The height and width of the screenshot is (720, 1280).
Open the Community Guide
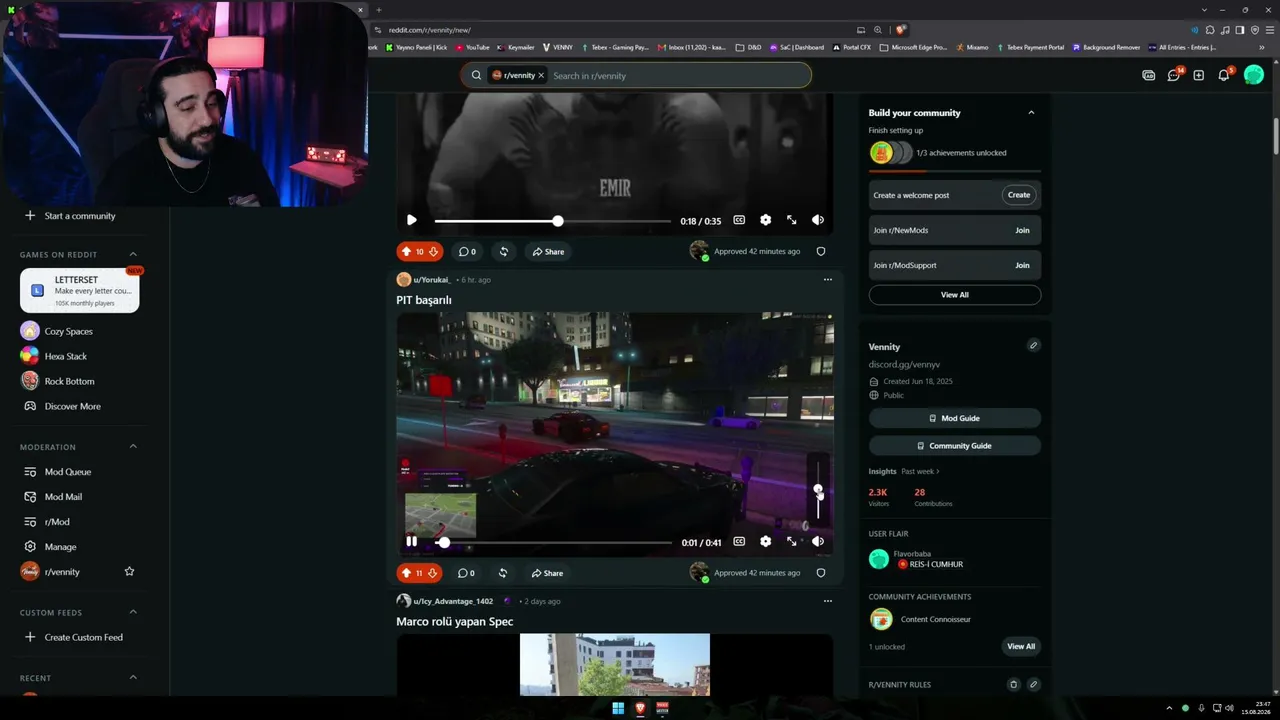point(955,446)
